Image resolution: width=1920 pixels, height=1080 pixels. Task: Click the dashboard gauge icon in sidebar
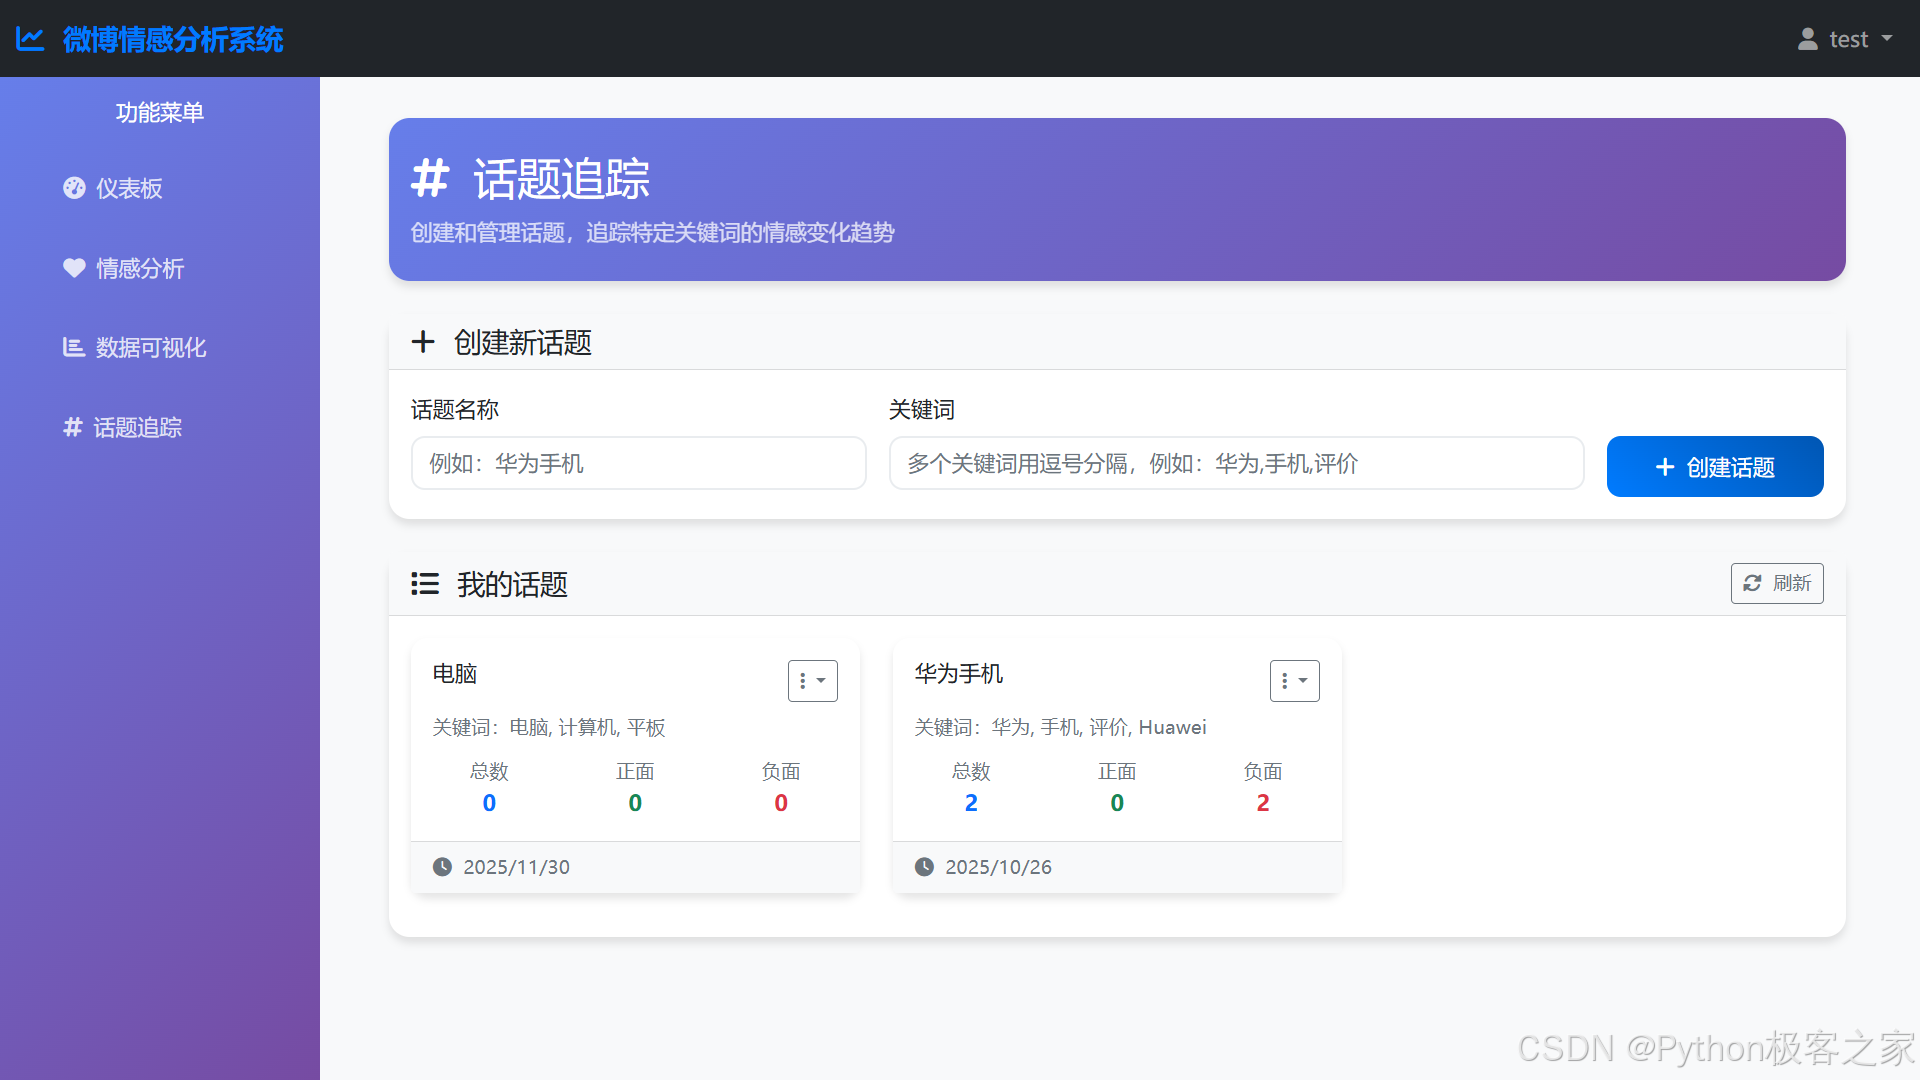[74, 188]
